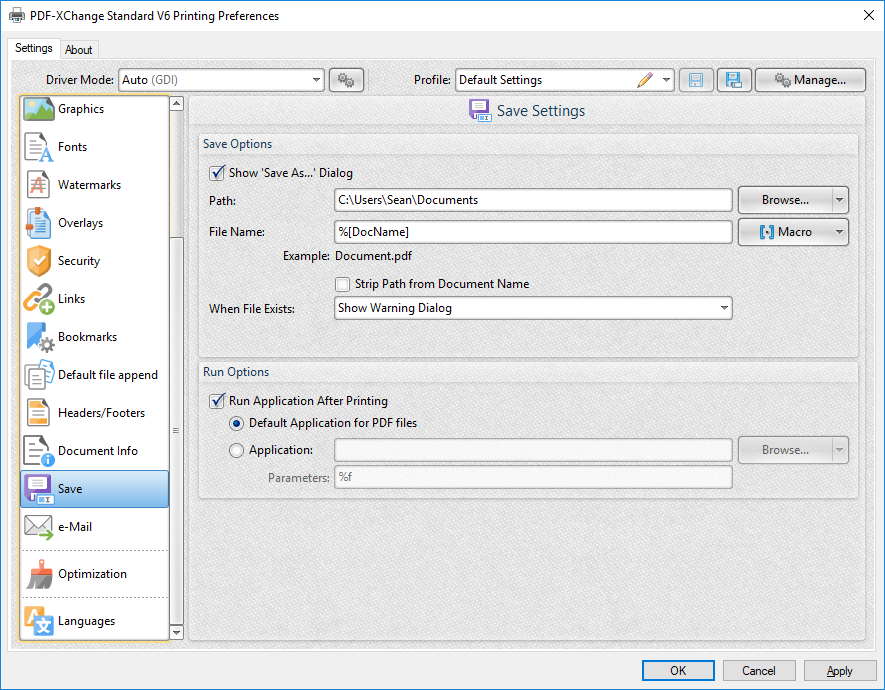This screenshot has height=690, width=885.
Task: Click the save profile floppy icon
Action: [x=696, y=80]
